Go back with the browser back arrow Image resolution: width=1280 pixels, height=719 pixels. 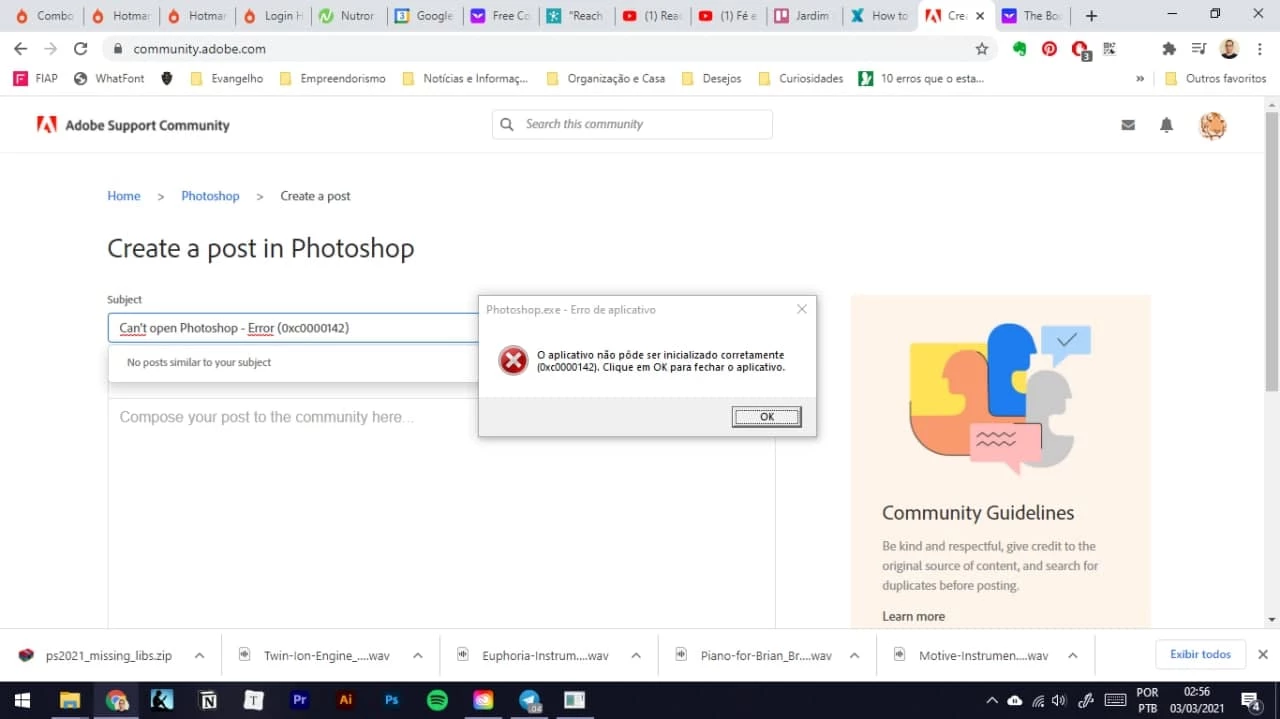pos(20,48)
